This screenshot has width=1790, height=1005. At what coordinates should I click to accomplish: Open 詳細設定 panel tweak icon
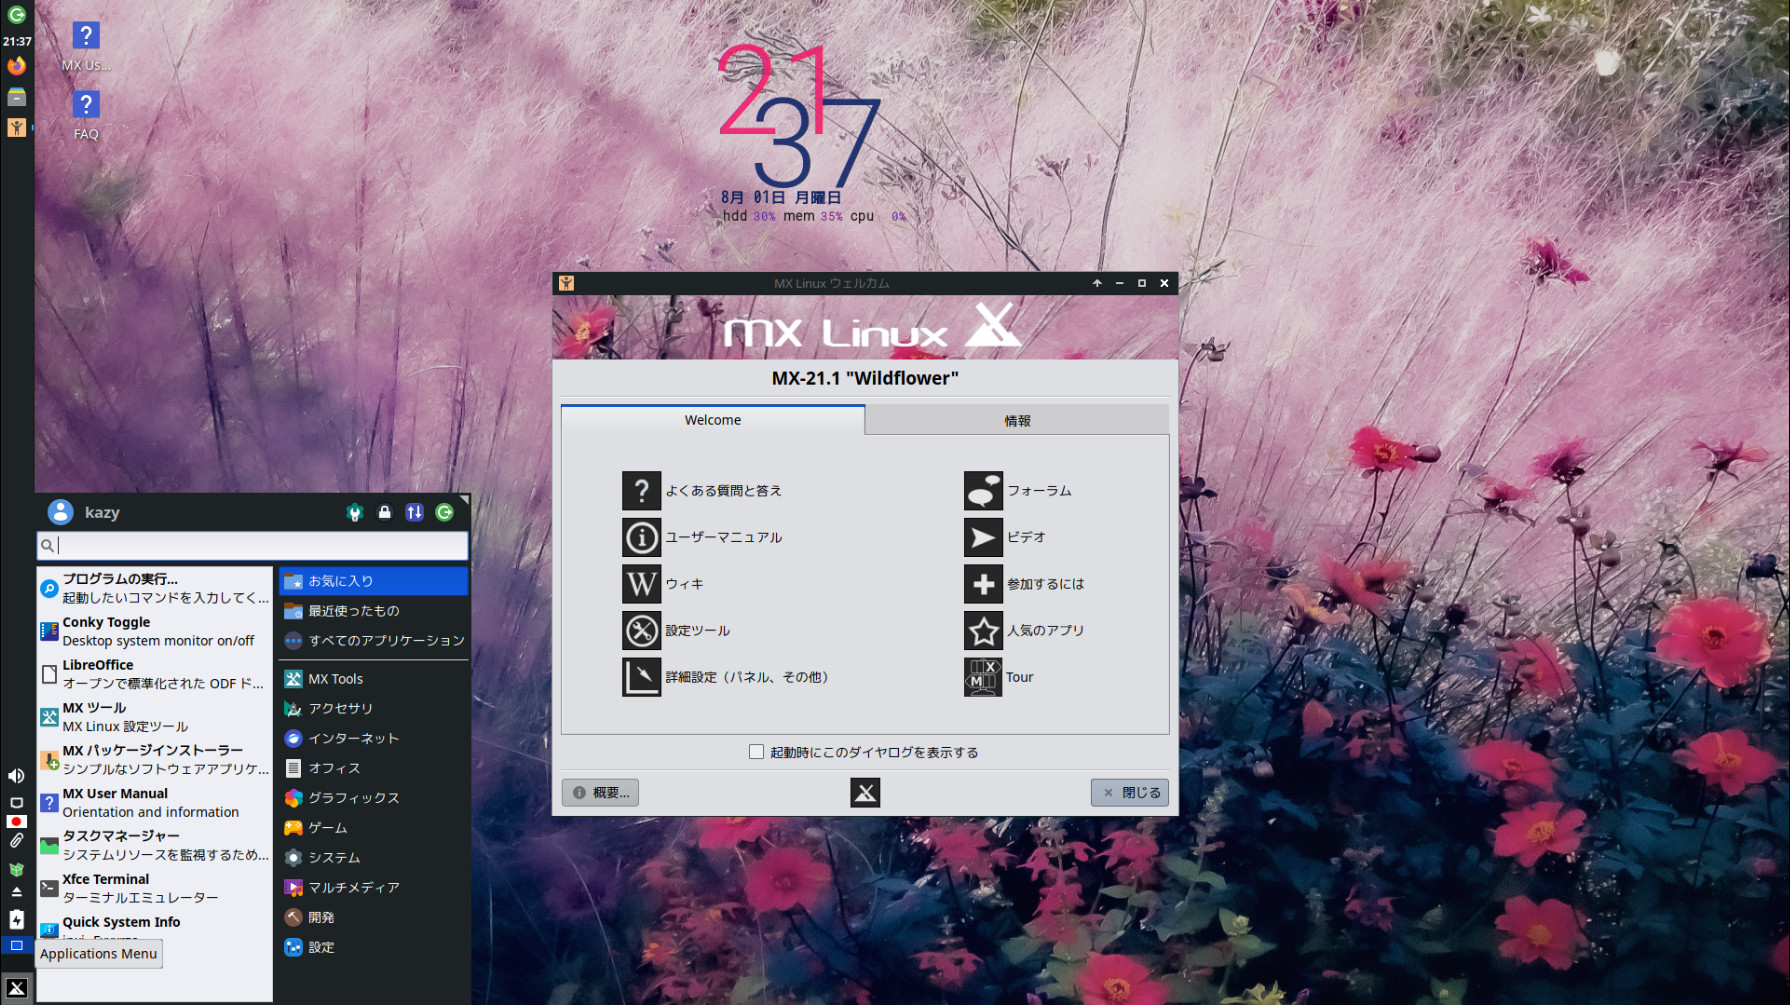tap(641, 677)
